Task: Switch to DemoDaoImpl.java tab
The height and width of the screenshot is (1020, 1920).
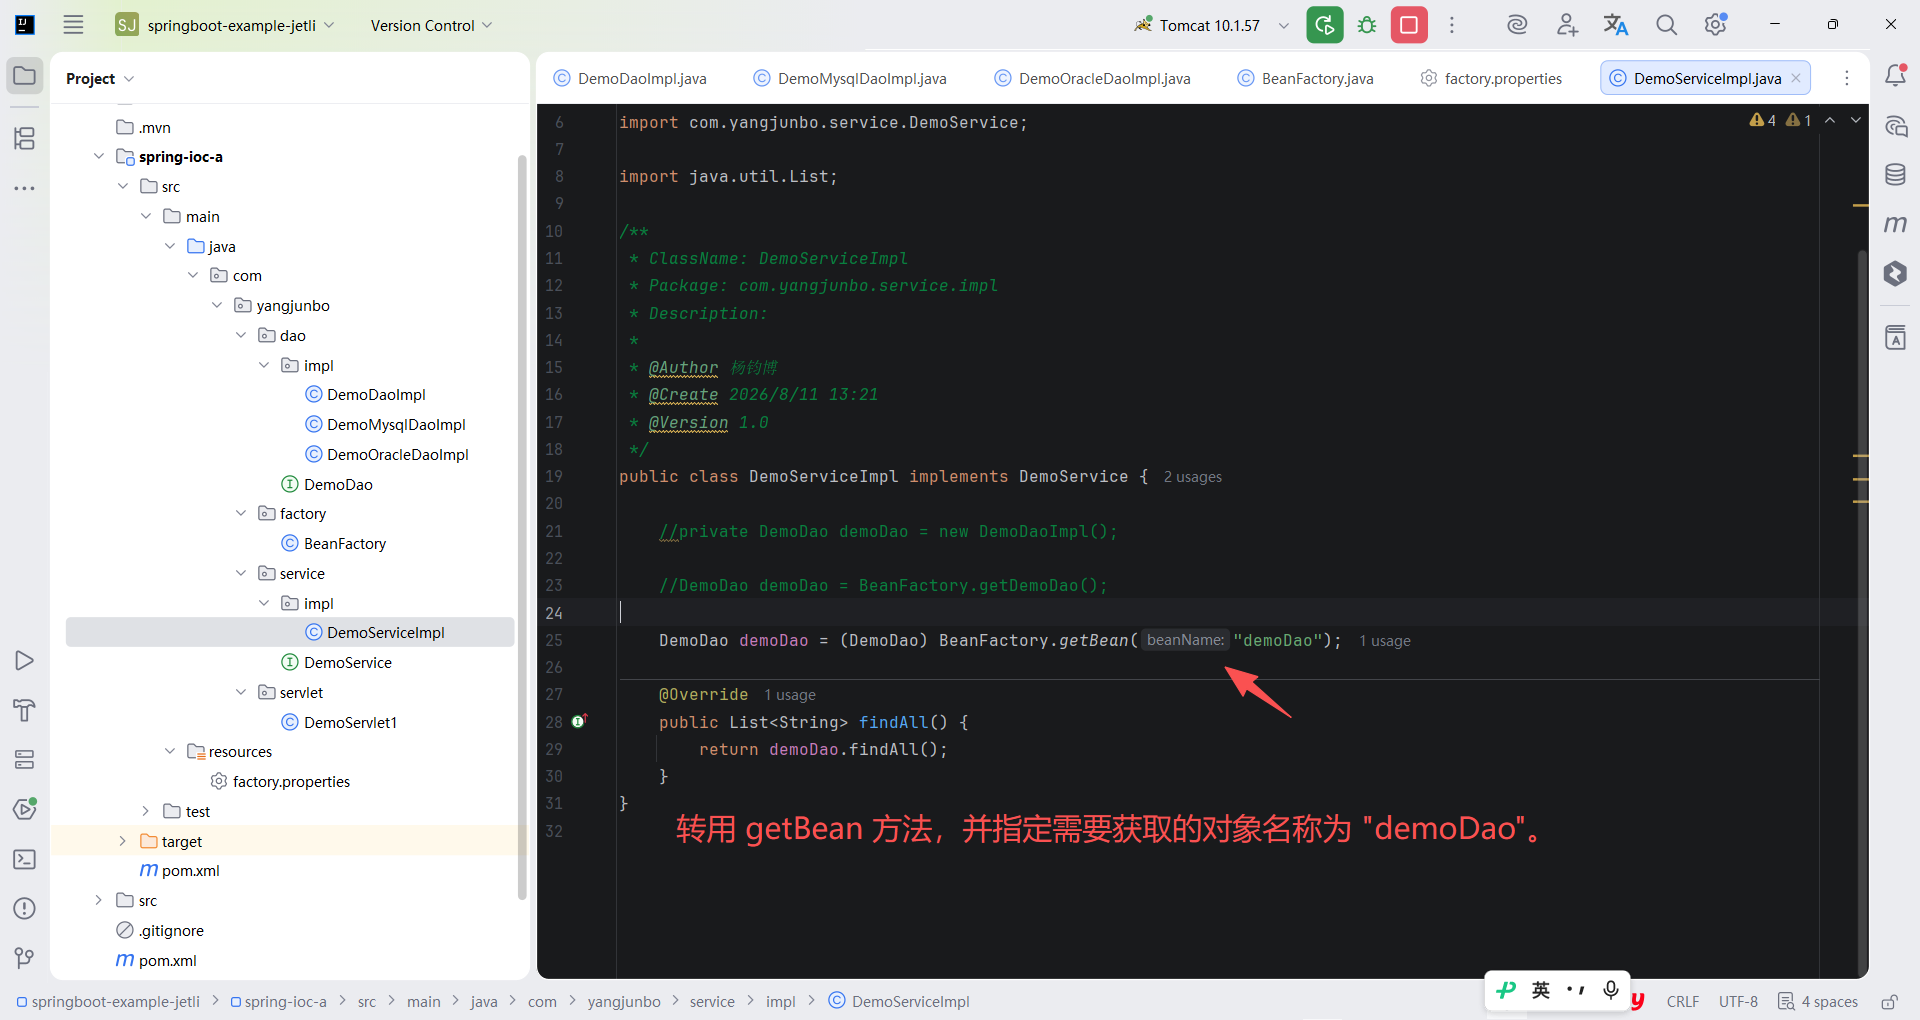Action: [631, 78]
